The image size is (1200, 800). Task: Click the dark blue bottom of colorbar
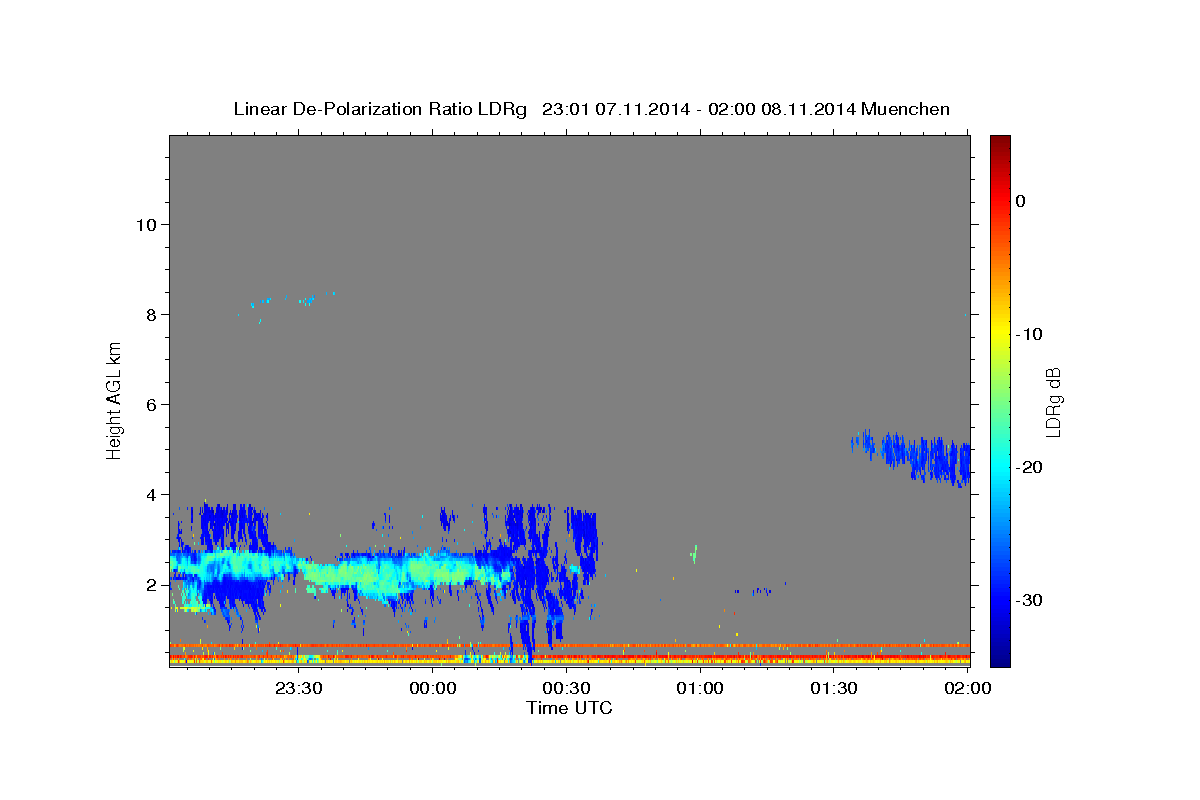pos(1000,656)
